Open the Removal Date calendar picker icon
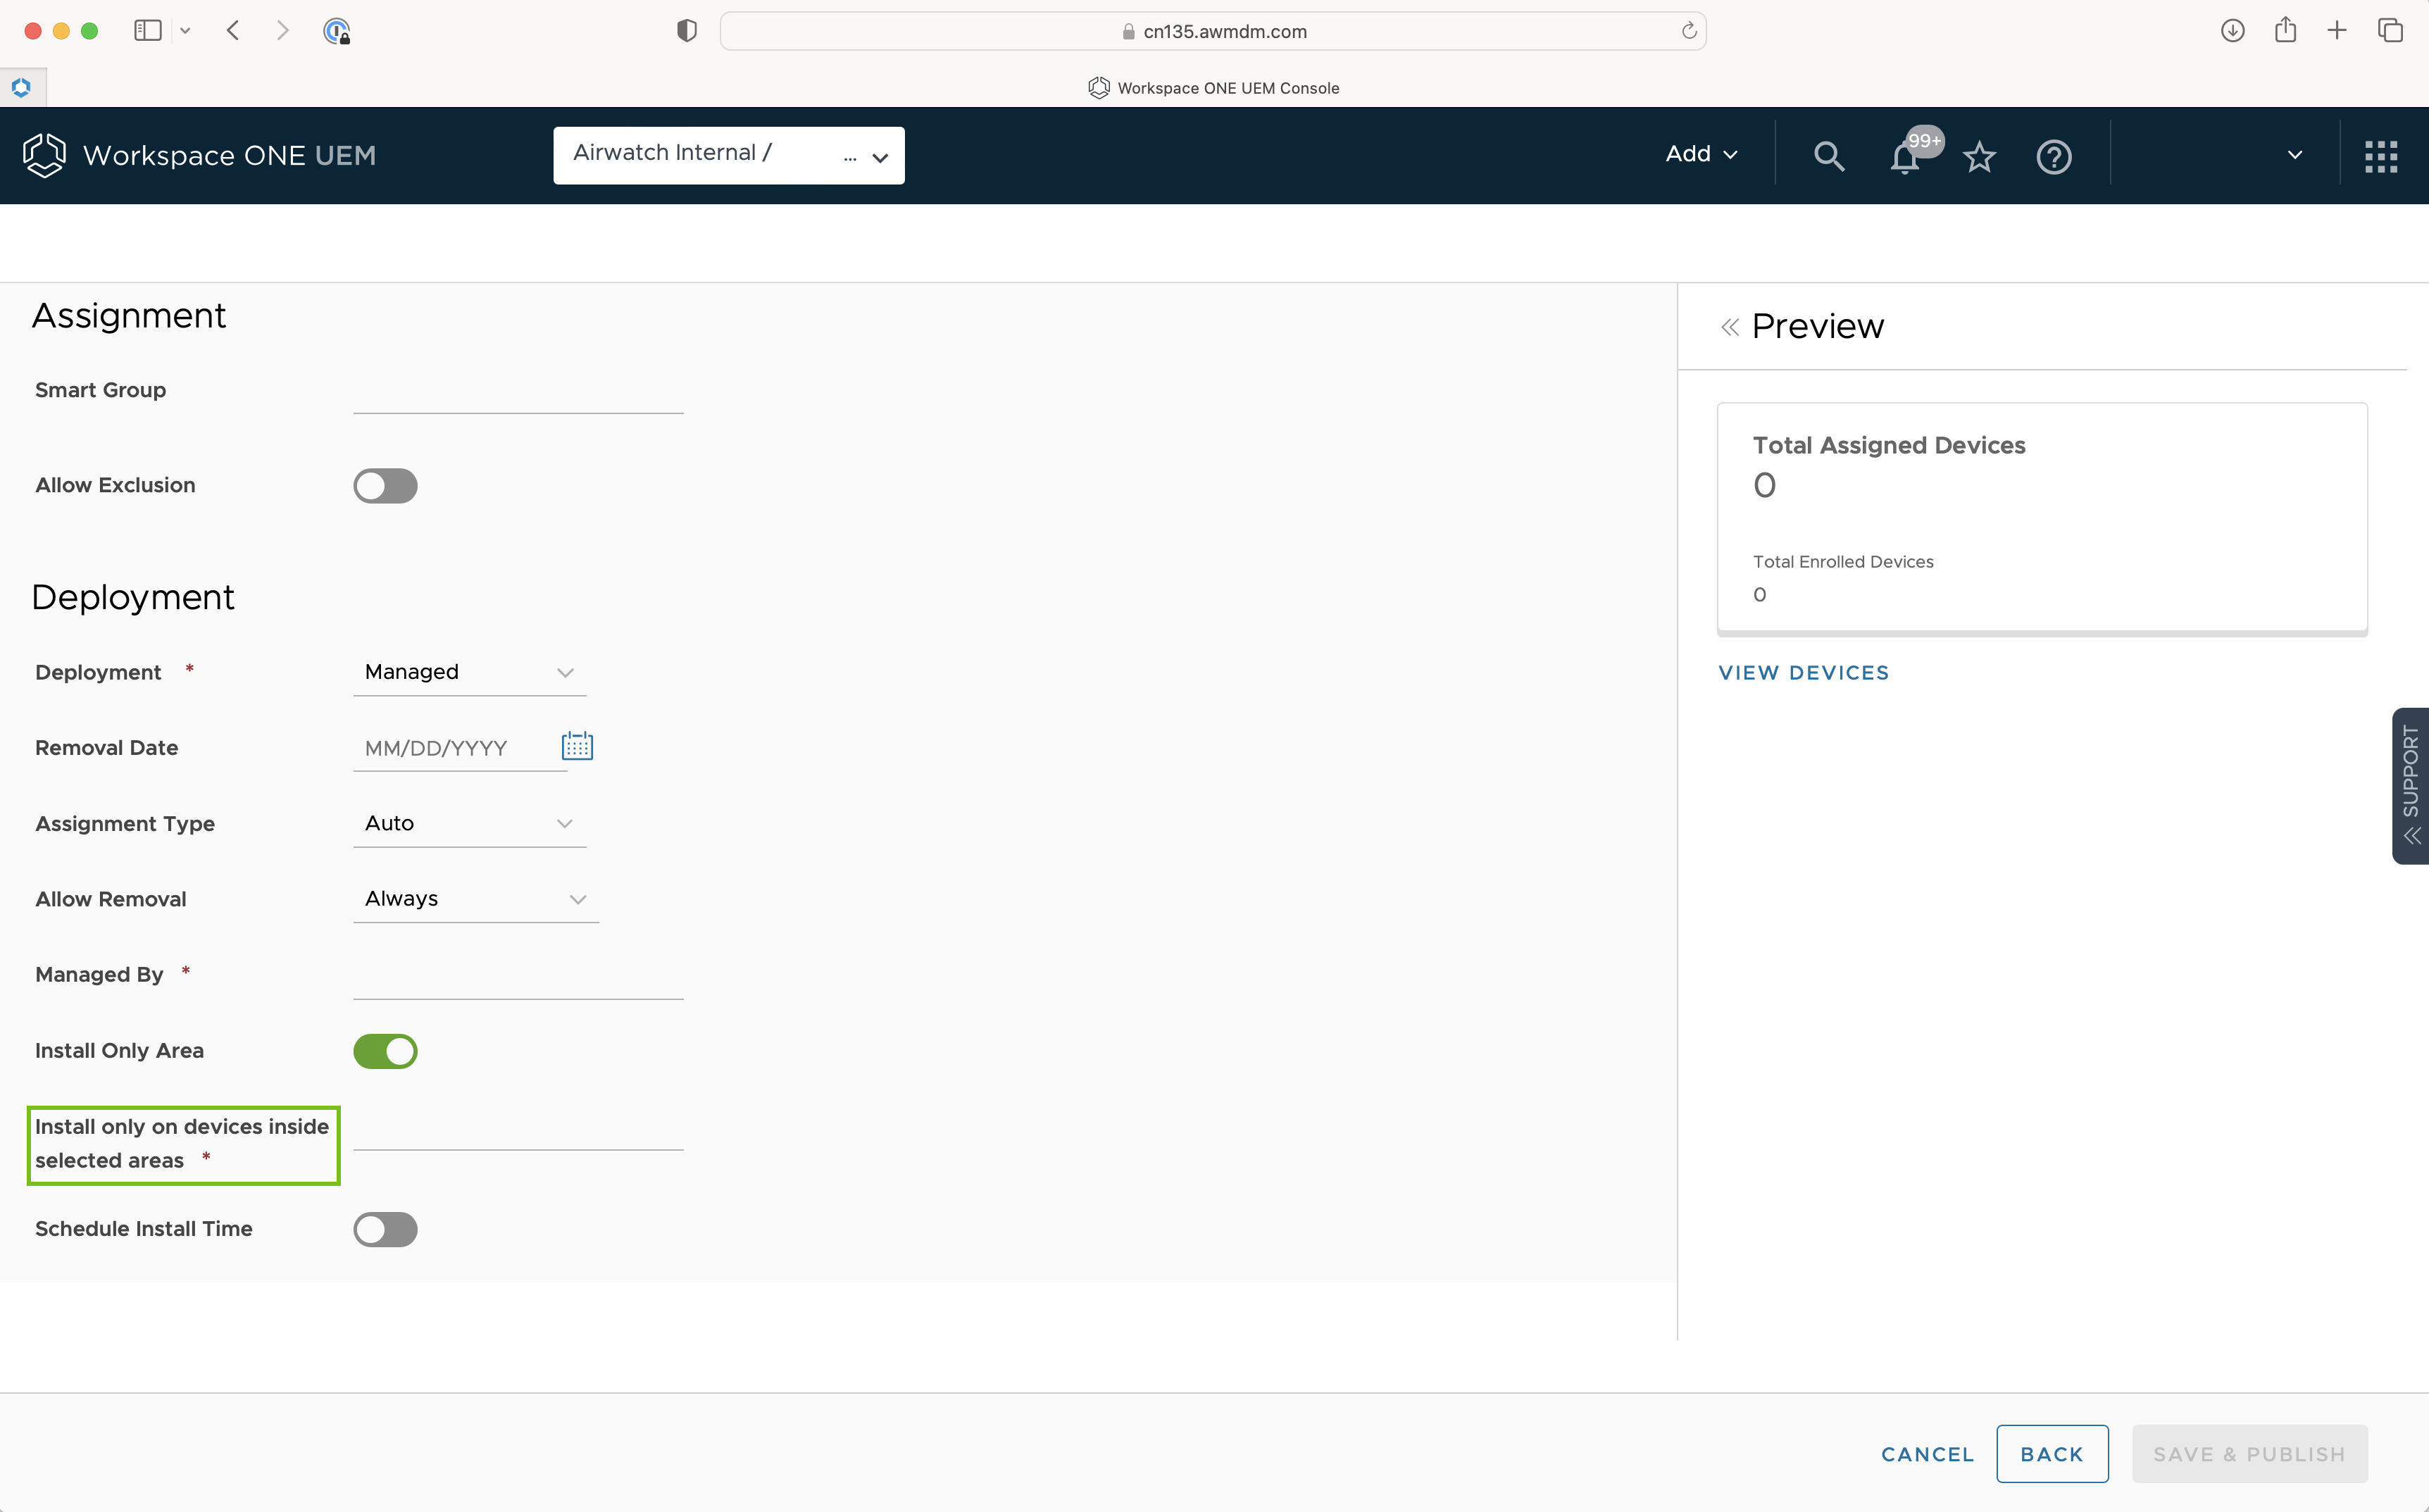This screenshot has width=2429, height=1512. pyautogui.click(x=577, y=746)
